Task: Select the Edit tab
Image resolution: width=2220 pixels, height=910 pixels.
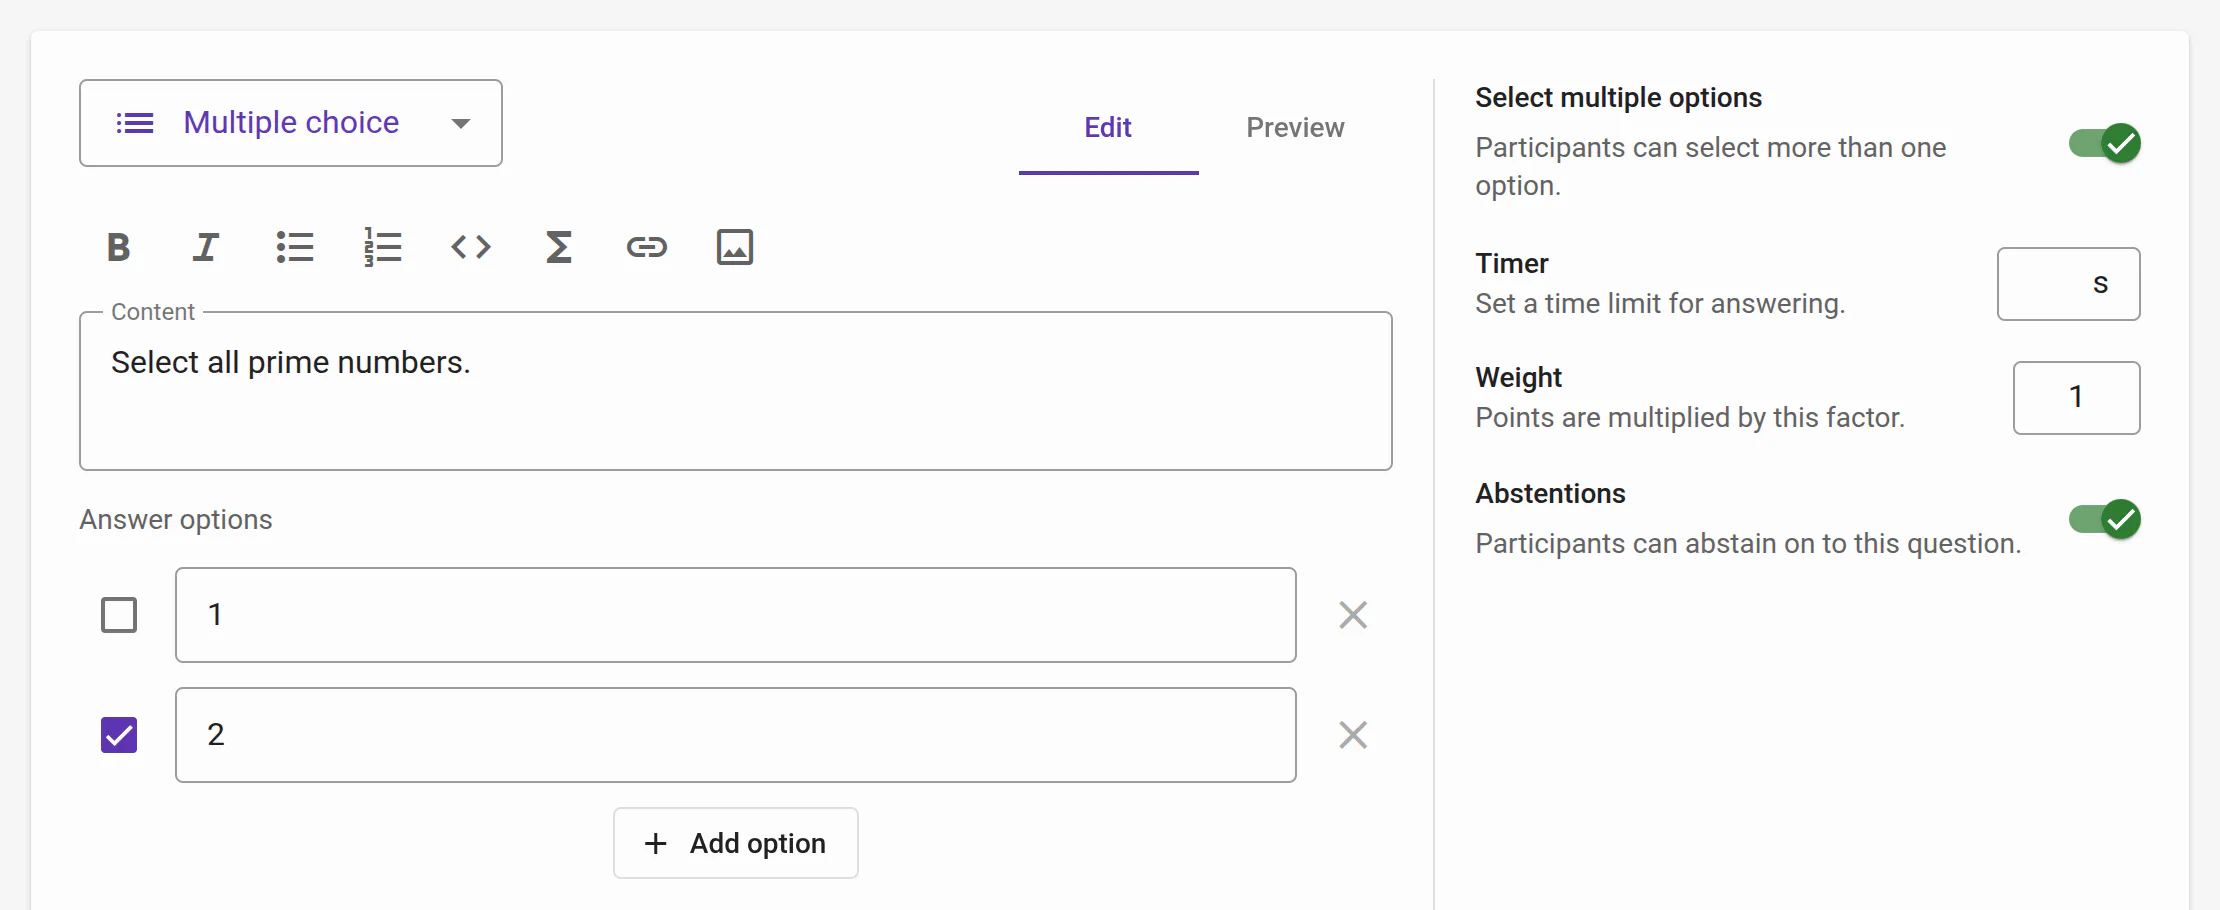Action: [1108, 128]
